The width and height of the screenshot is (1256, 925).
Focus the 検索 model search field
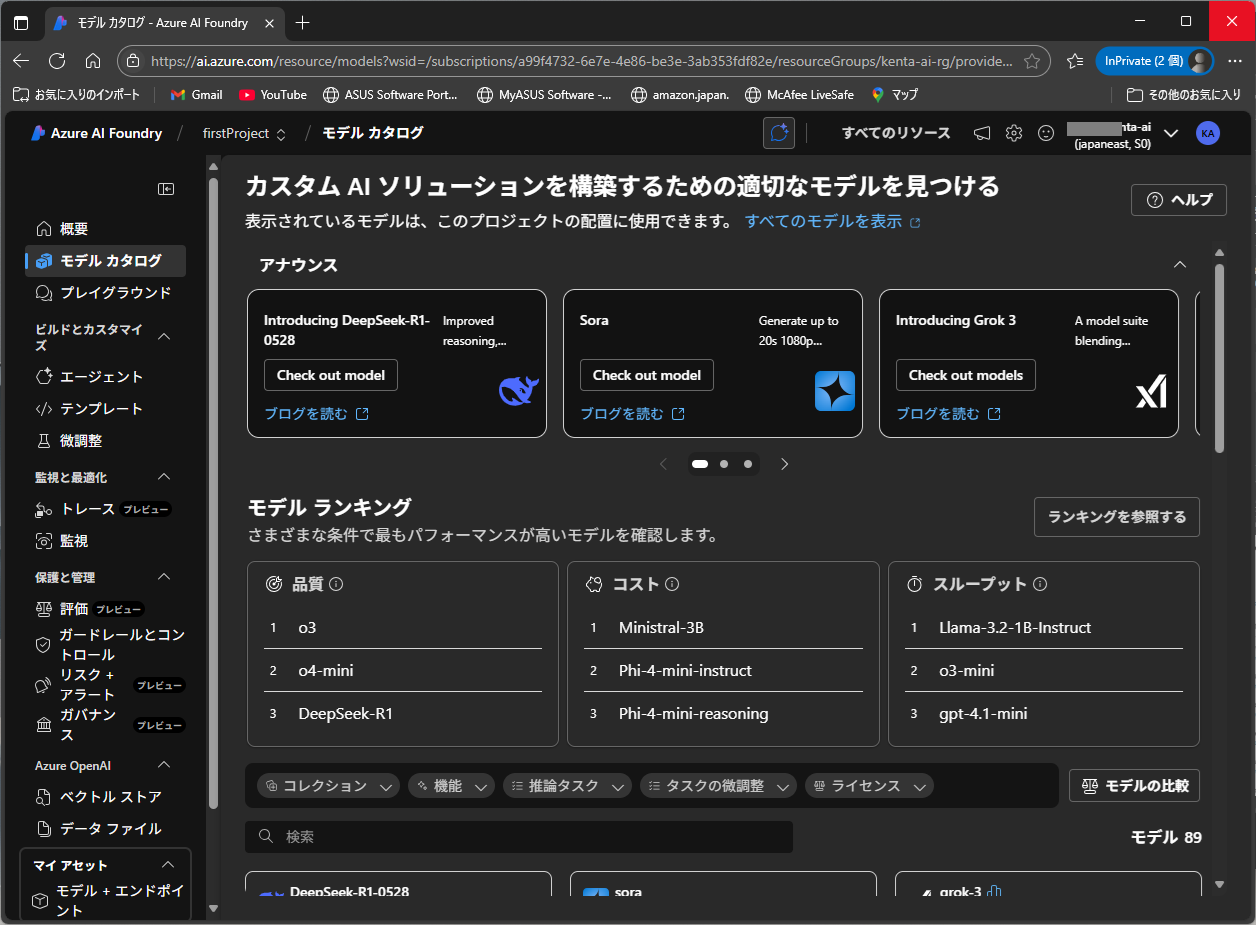[519, 837]
